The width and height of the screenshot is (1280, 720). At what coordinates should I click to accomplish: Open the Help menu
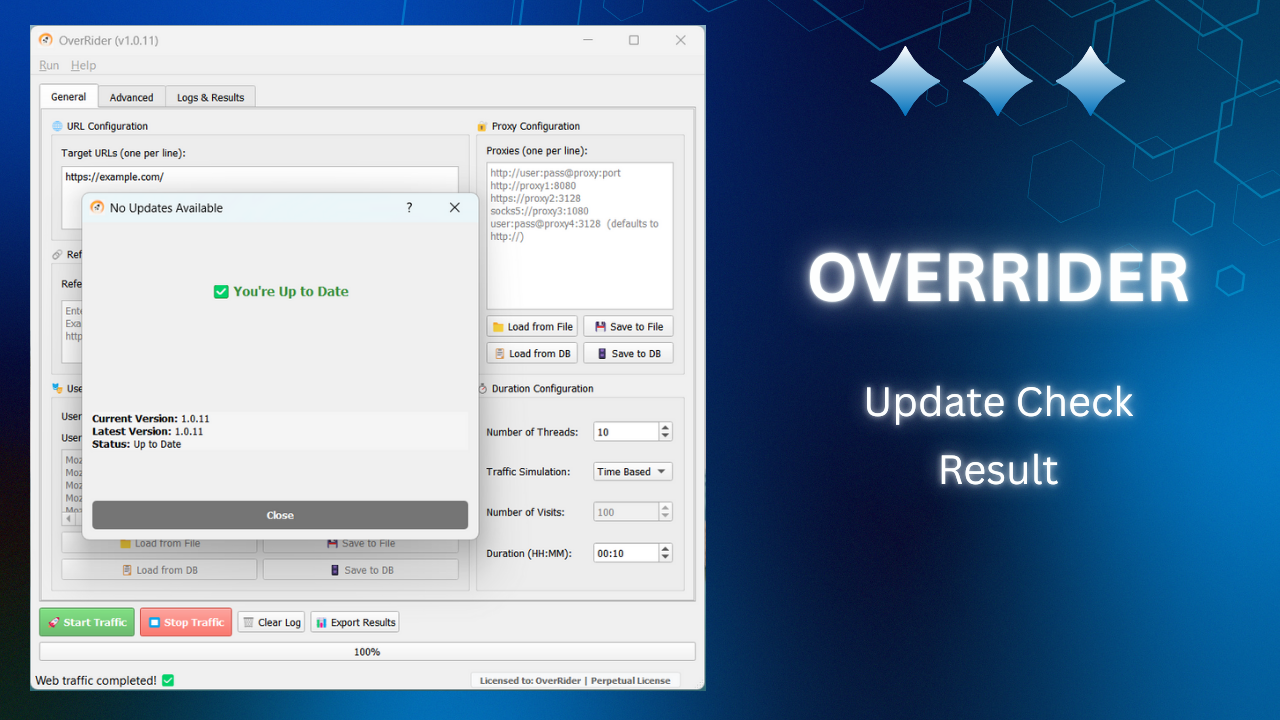point(84,65)
